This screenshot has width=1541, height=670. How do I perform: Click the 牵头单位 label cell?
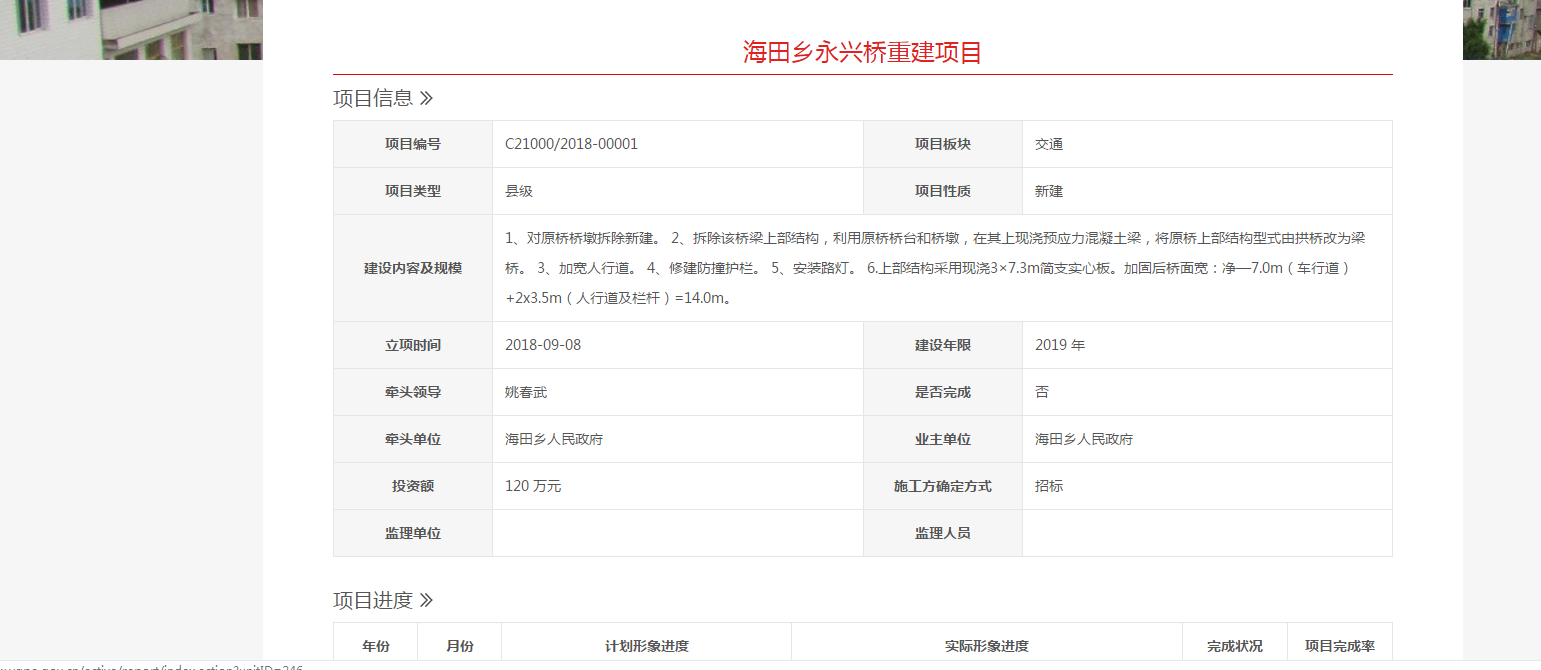(413, 439)
